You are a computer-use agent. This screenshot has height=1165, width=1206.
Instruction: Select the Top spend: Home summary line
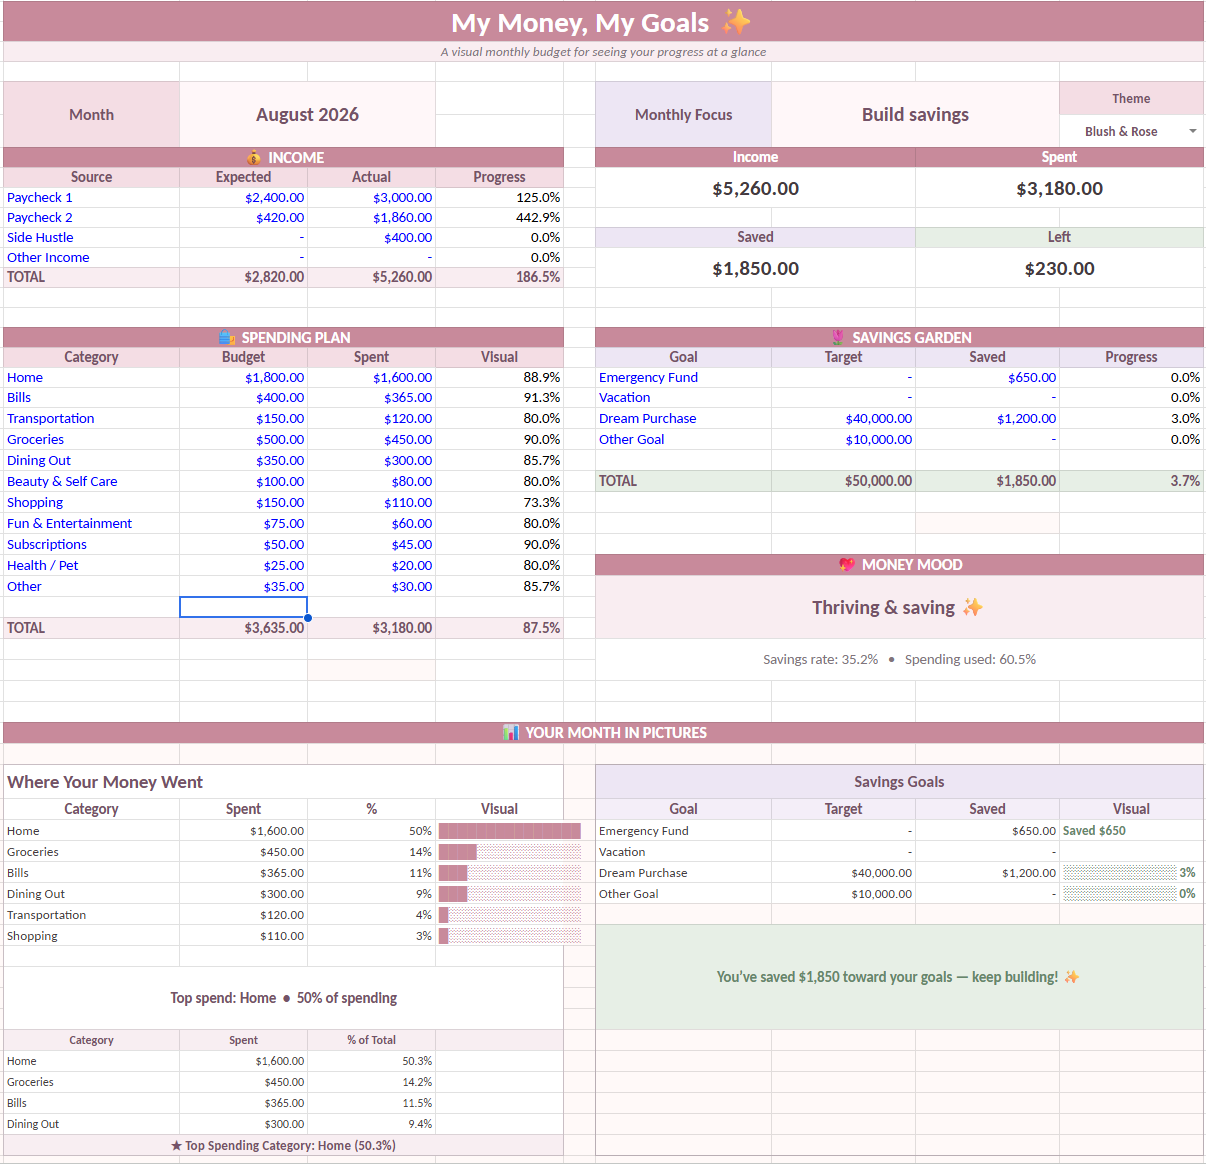click(283, 998)
